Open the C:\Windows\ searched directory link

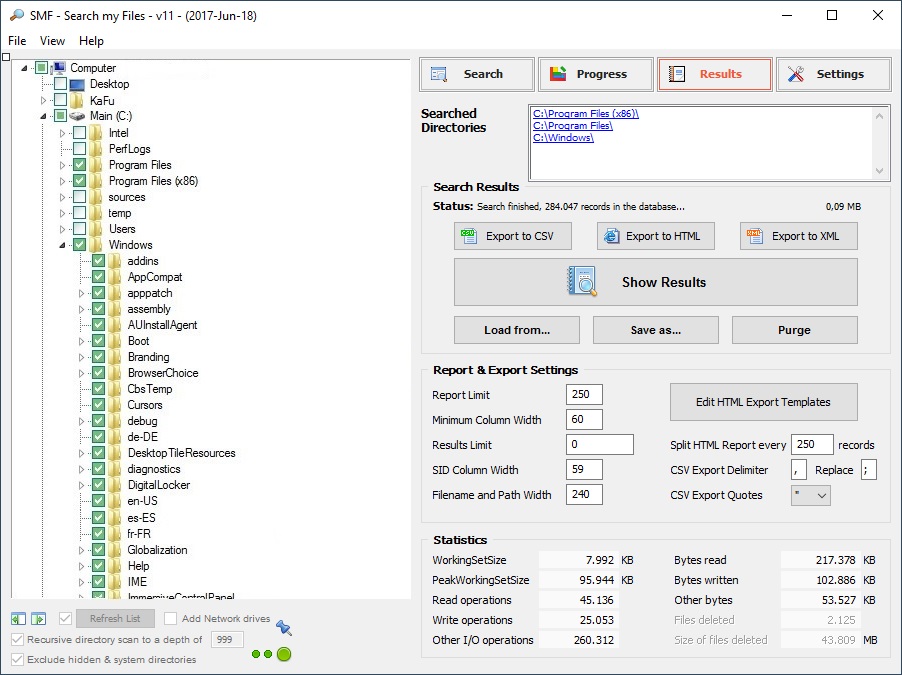point(563,138)
